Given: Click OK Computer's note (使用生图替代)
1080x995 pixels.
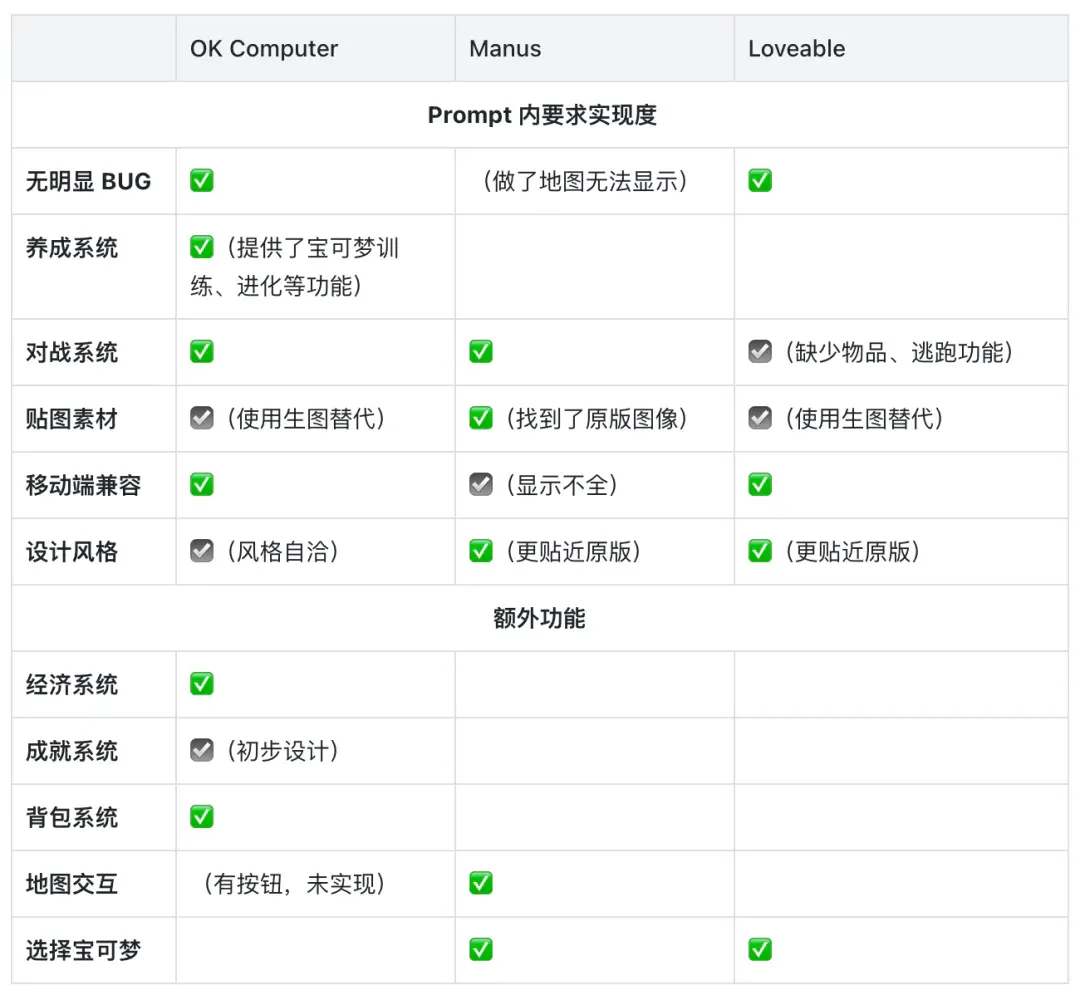Looking at the screenshot, I should pos(306,418).
